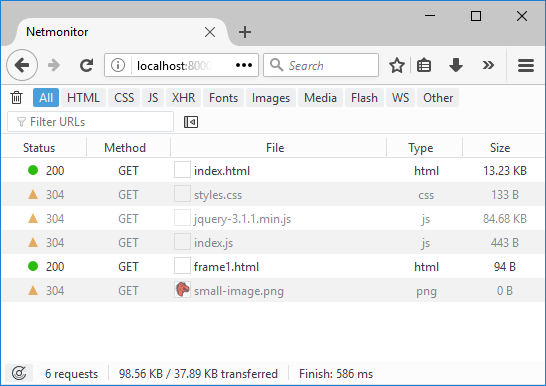546x386 pixels.
Task: Click the 6 requests status text
Action: pyautogui.click(x=71, y=374)
